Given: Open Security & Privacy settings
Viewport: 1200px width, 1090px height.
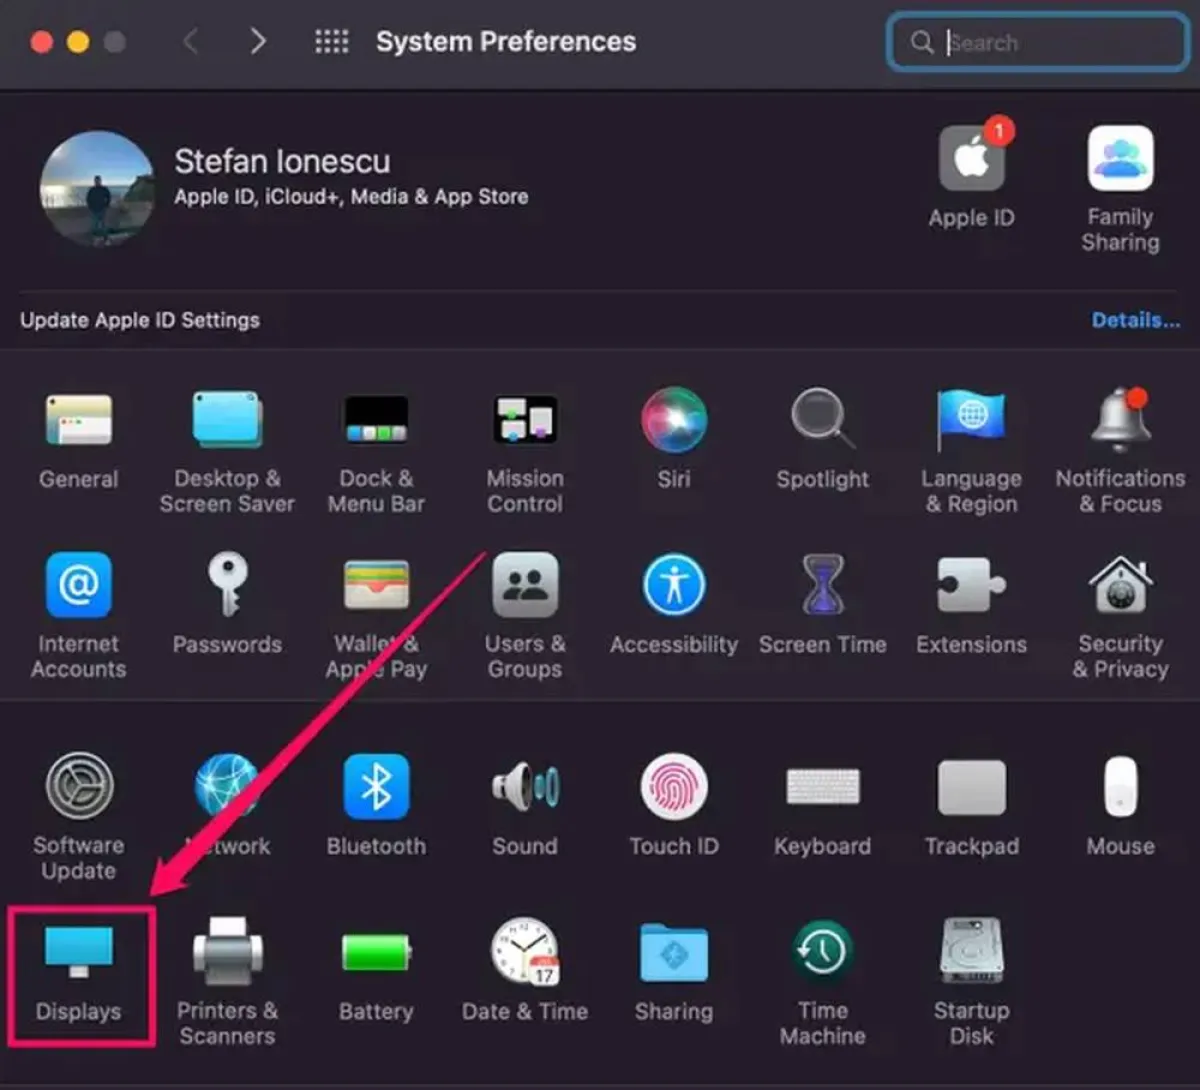Looking at the screenshot, I should [1119, 584].
